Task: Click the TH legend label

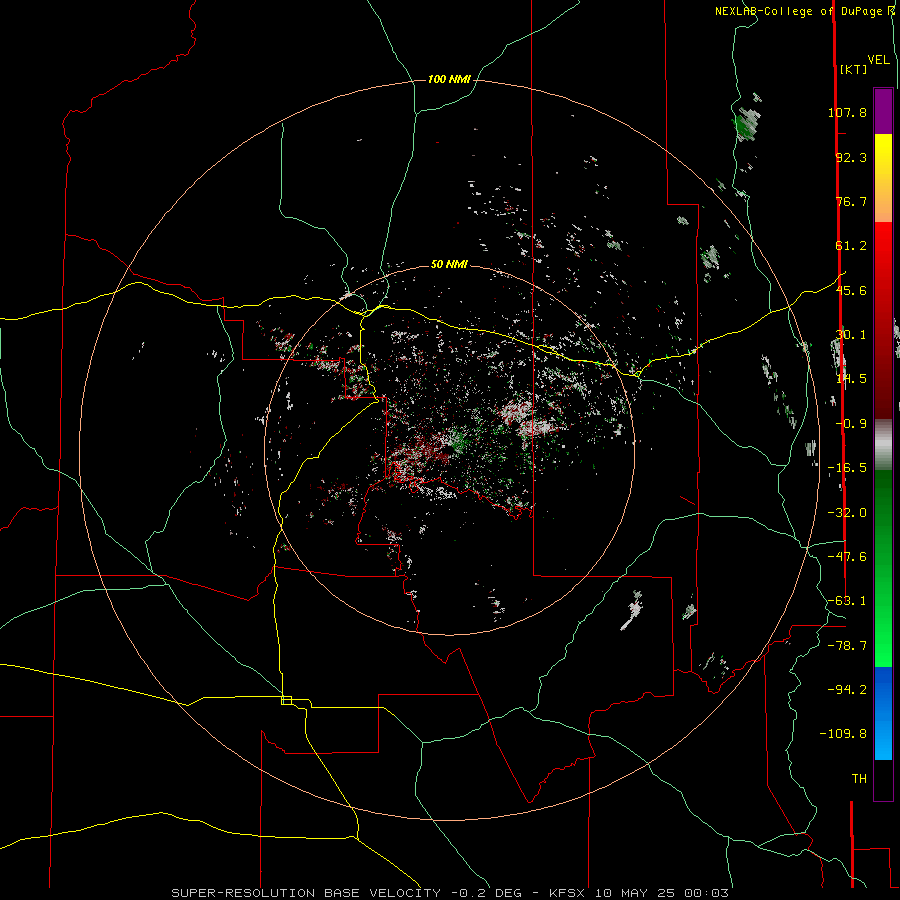Action: (859, 778)
